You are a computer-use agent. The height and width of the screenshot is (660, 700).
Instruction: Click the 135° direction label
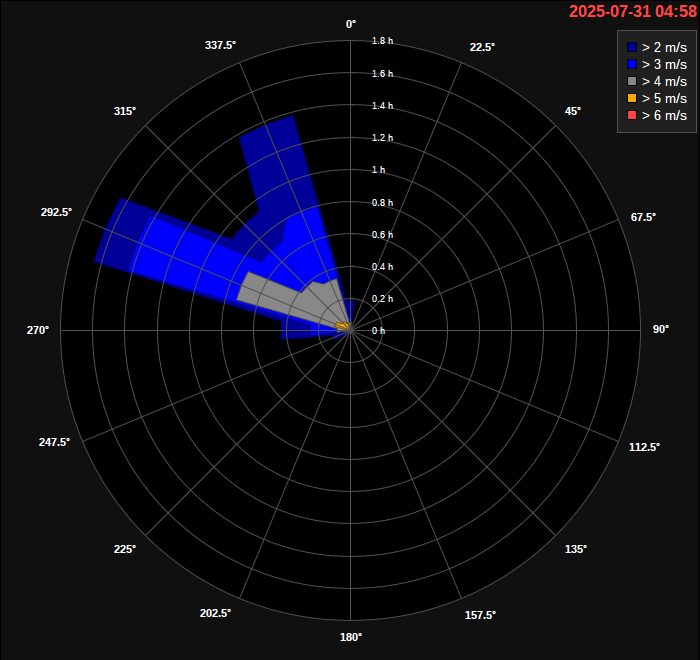[x=576, y=549]
